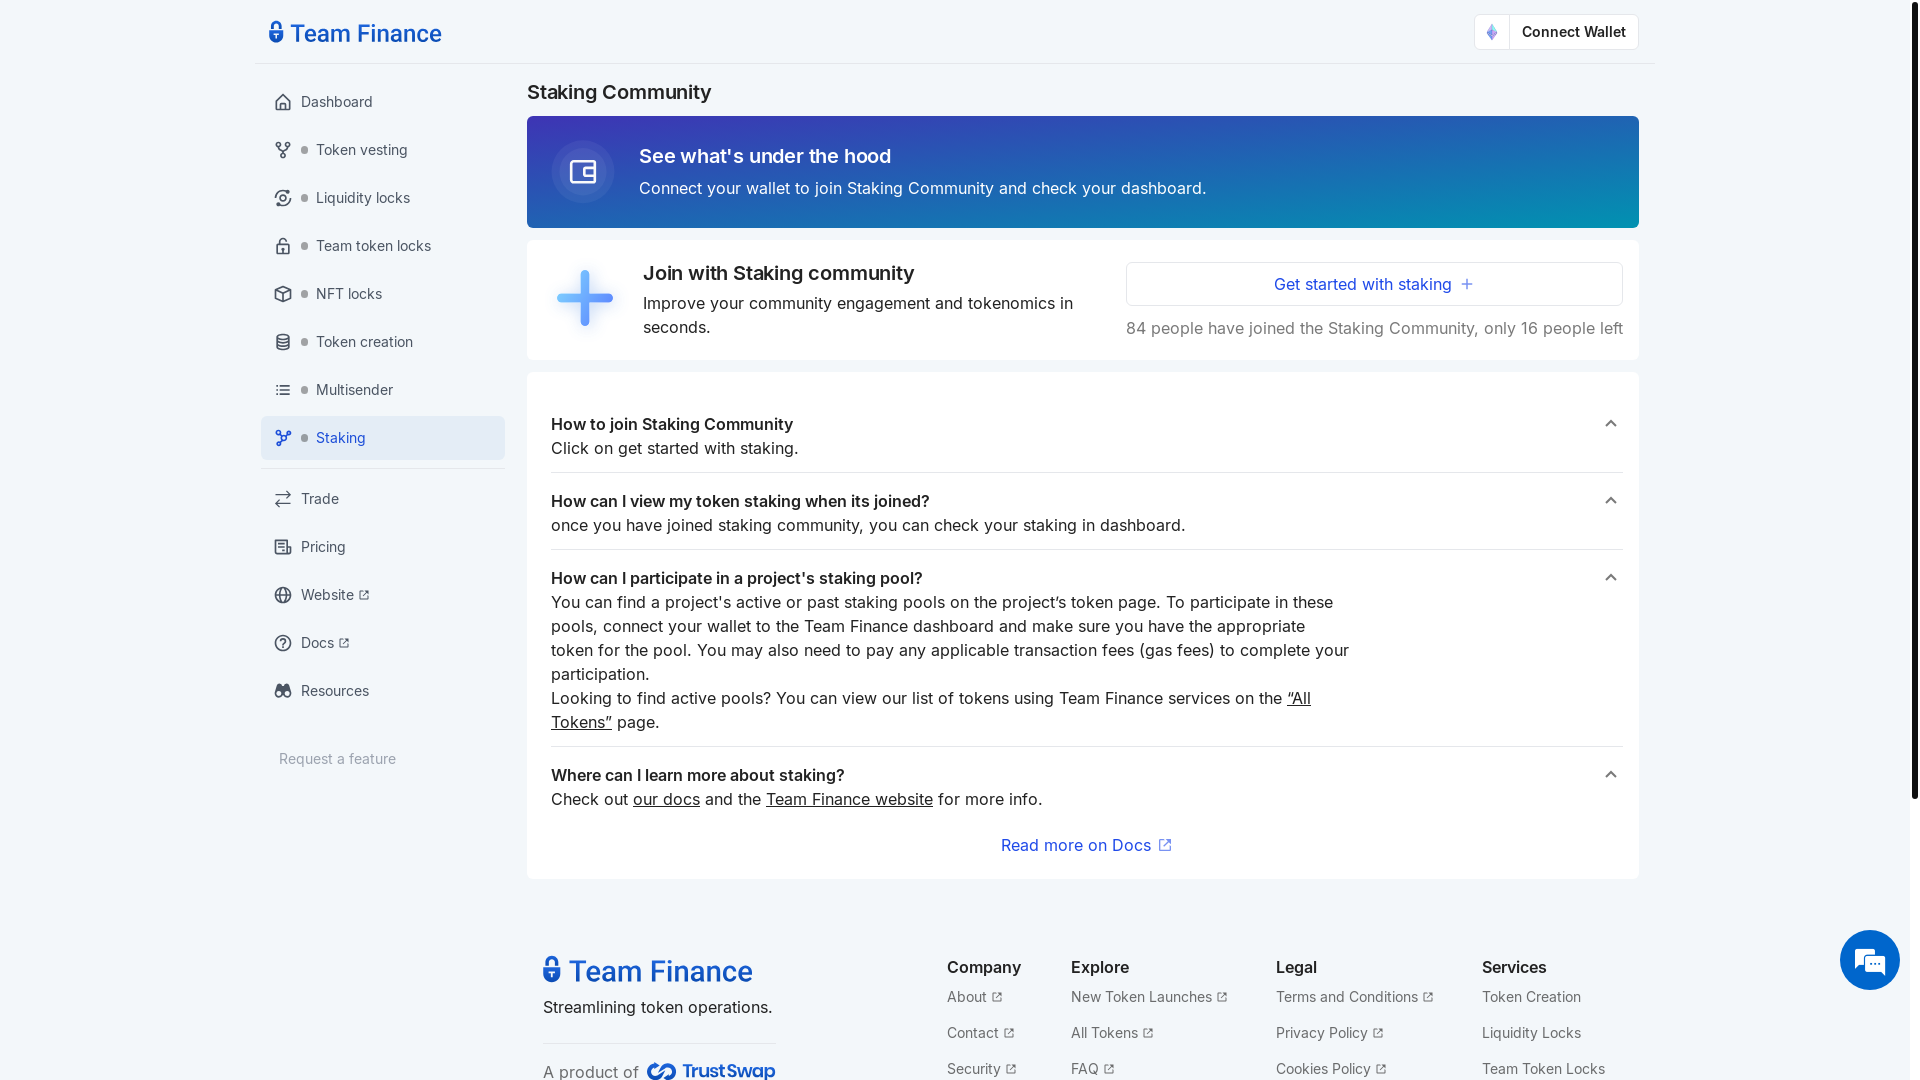
Task: Click the Token creation coins icon
Action: point(283,342)
